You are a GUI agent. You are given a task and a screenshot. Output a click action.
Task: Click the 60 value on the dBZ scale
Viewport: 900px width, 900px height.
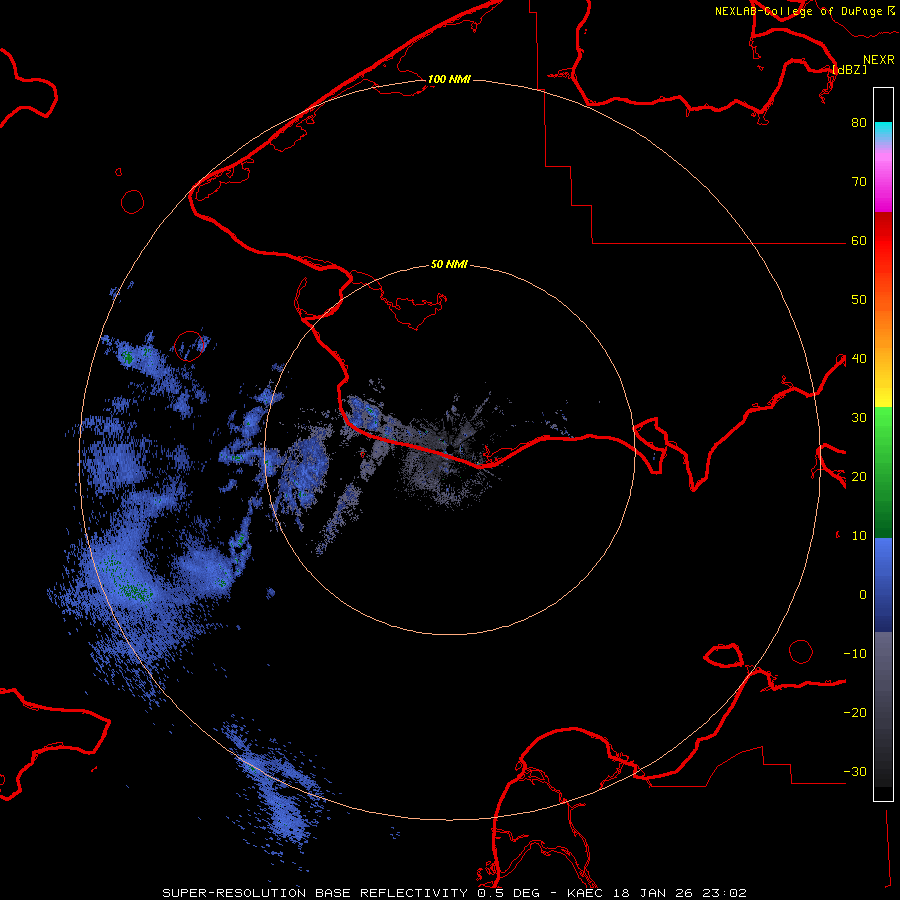[859, 241]
